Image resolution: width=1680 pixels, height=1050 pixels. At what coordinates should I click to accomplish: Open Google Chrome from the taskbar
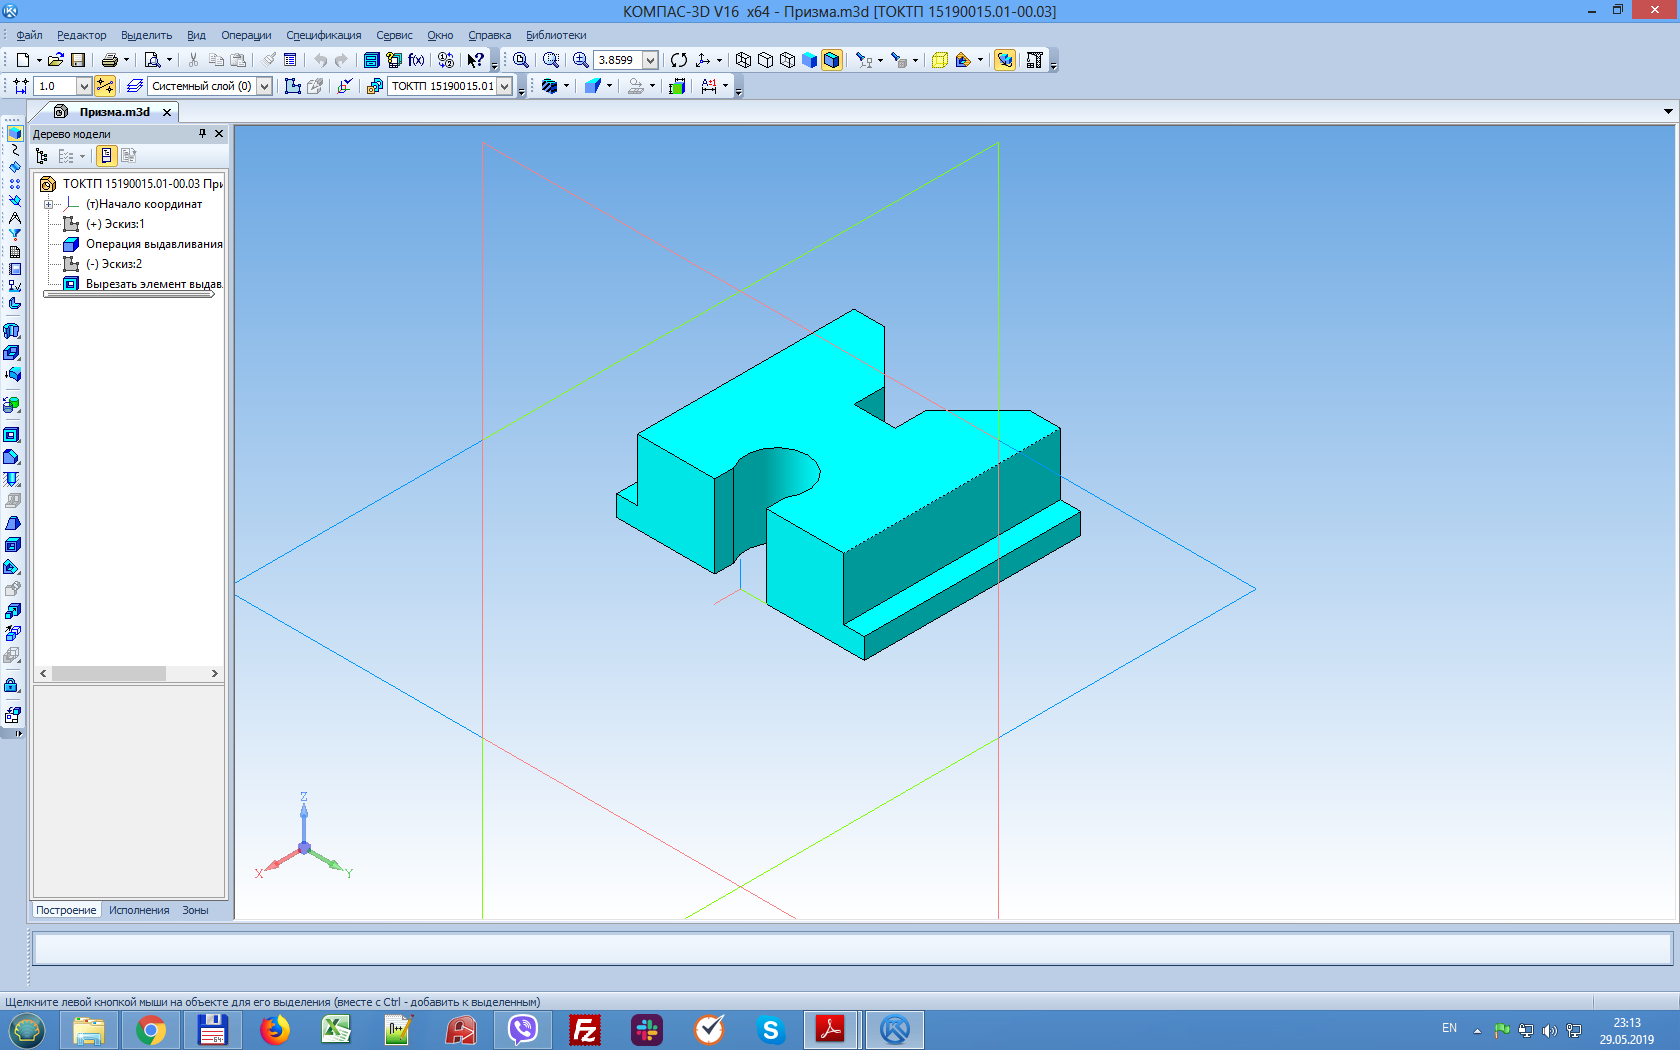click(x=151, y=1029)
